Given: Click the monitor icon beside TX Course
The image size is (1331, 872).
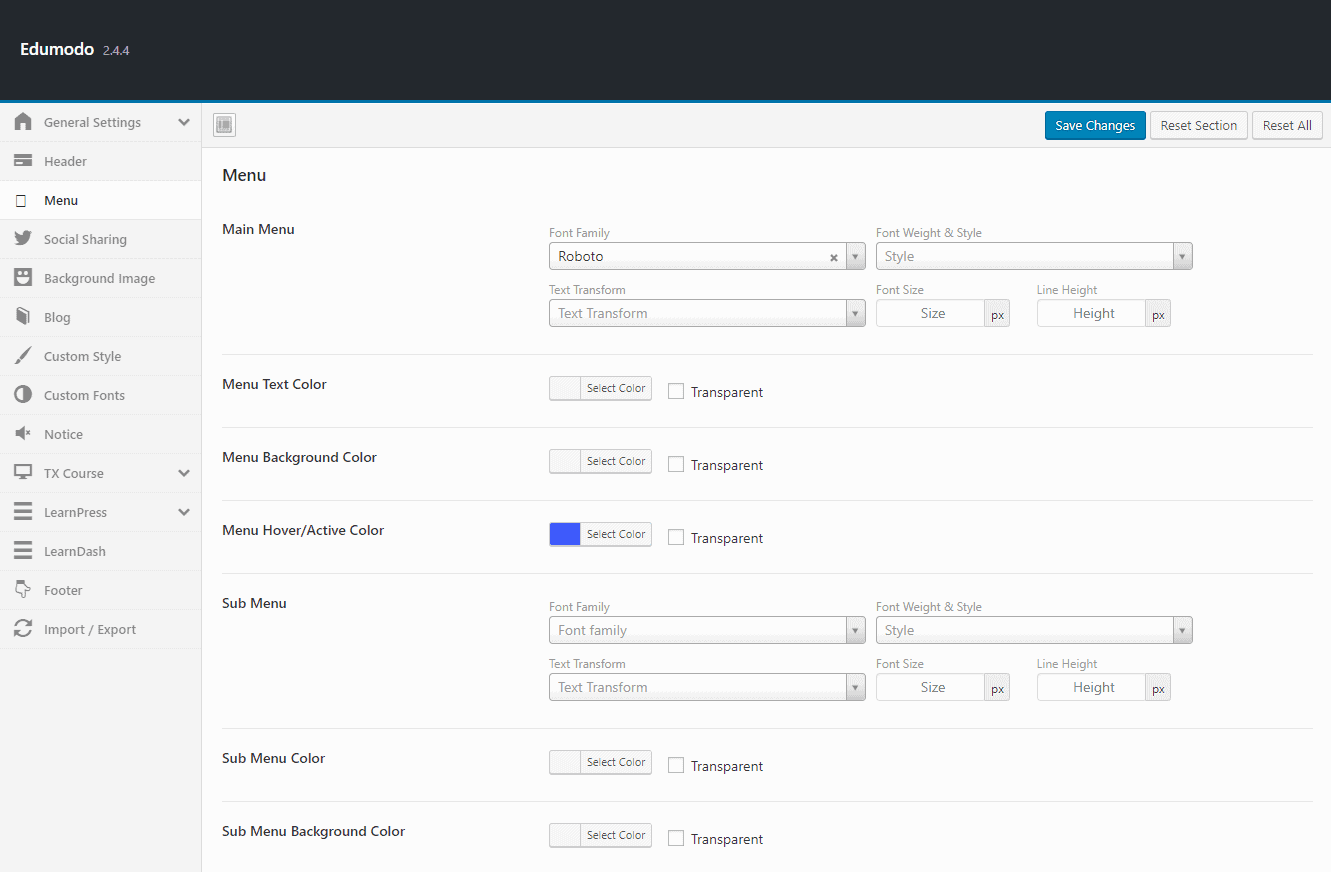Looking at the screenshot, I should coord(23,473).
